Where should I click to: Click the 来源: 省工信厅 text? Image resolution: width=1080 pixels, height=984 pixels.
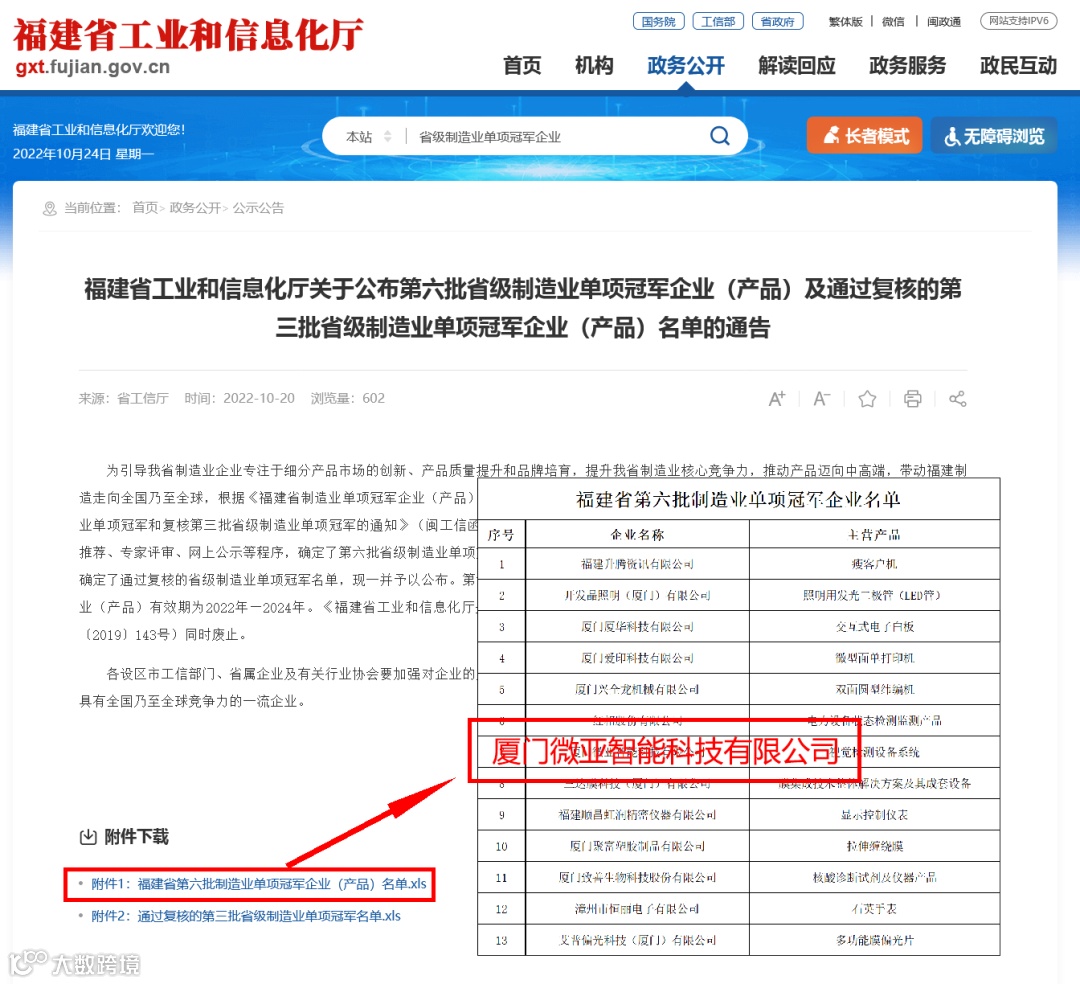click(x=123, y=398)
